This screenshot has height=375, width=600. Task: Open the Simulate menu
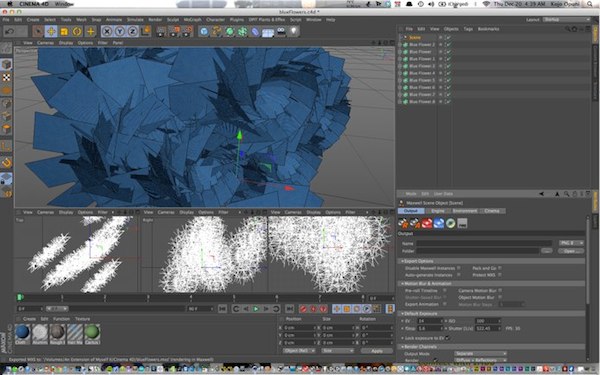point(135,20)
